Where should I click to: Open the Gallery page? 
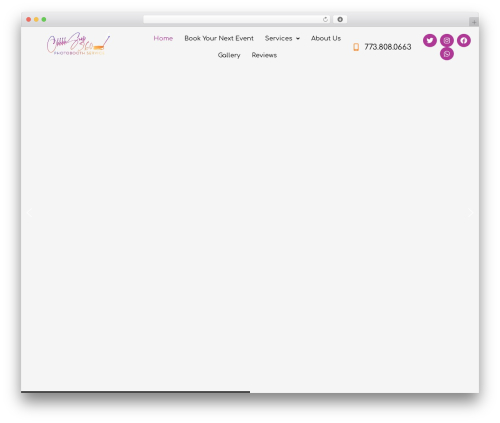coord(229,55)
